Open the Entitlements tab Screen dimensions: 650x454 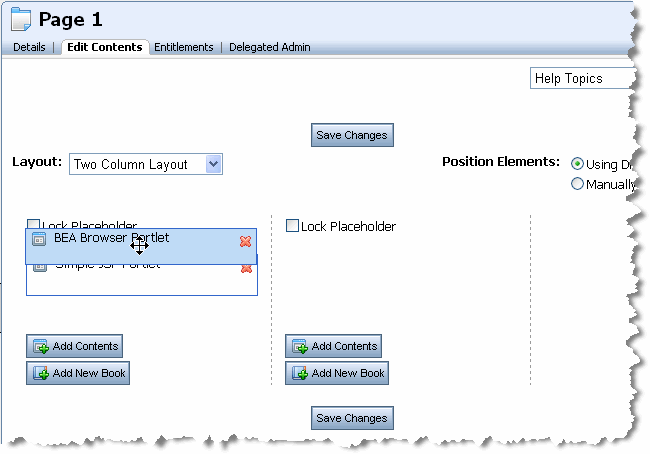pos(183,47)
